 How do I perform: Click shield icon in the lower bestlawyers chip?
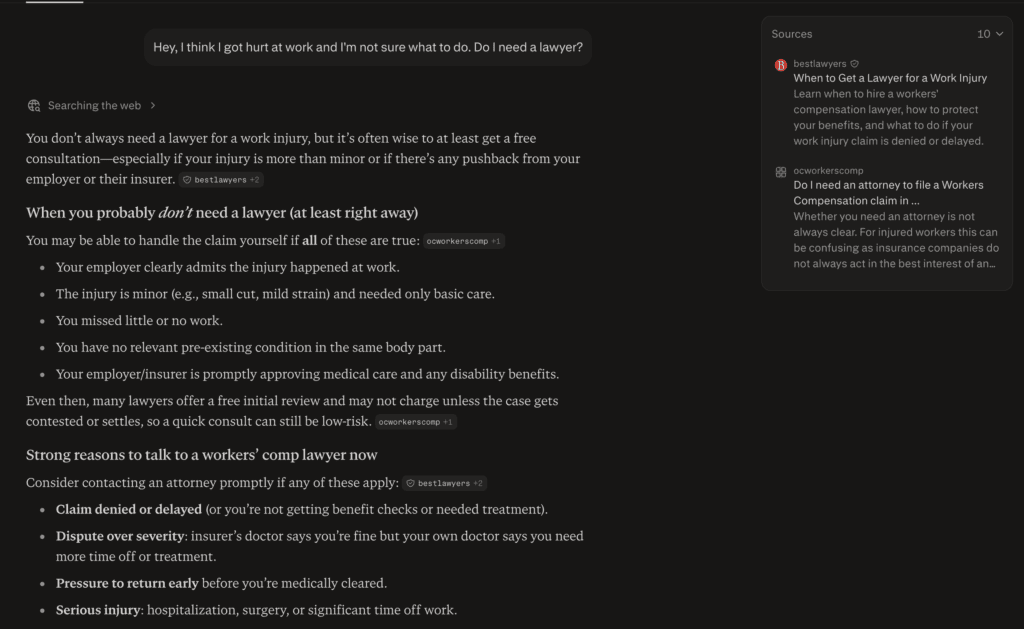(410, 483)
